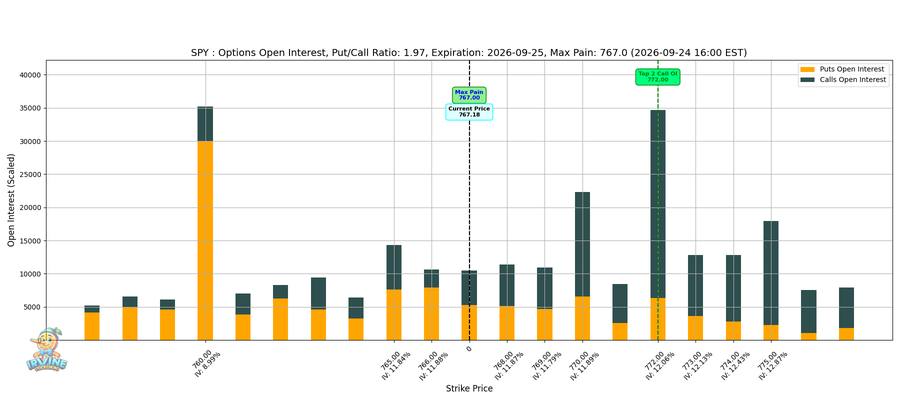Click the dark calls segment of the 770 bar

(582, 244)
